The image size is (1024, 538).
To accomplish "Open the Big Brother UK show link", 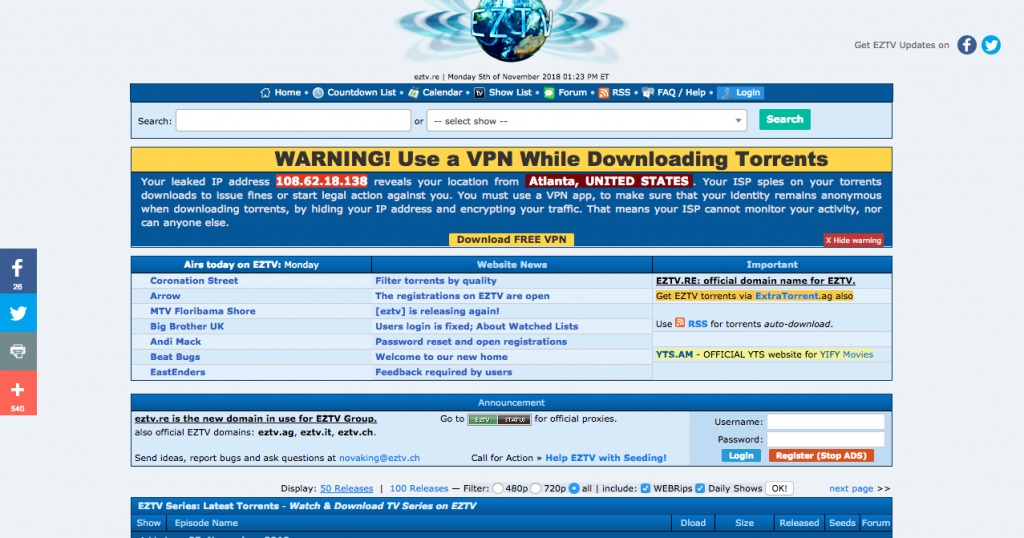I will click(187, 326).
